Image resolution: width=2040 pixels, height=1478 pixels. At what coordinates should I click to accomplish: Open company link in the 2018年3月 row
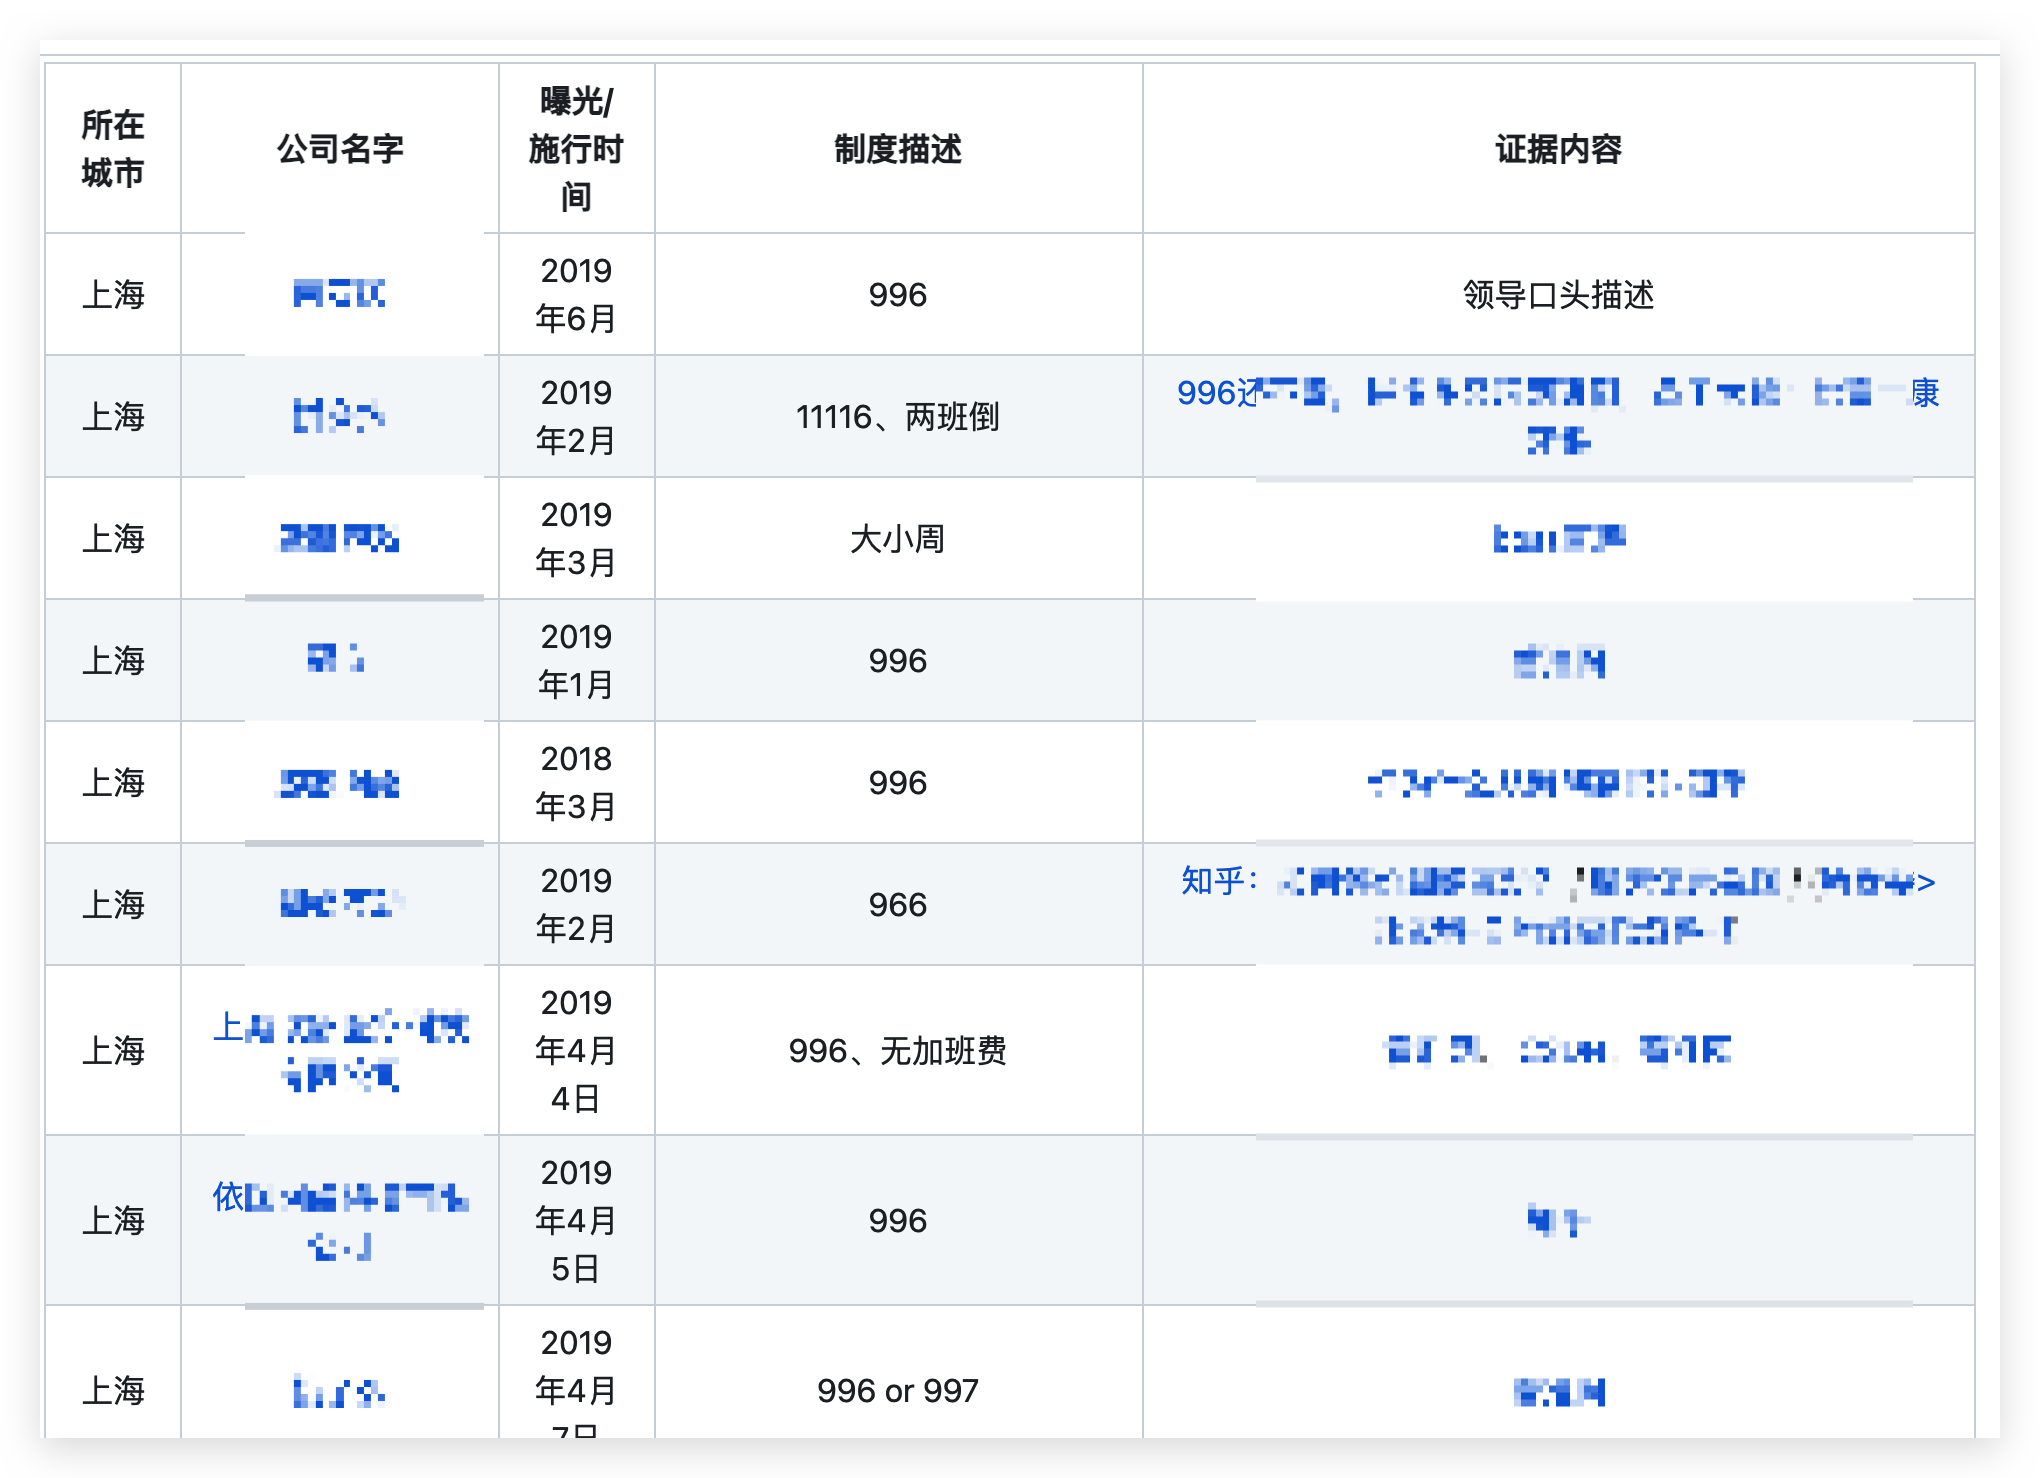coord(339,782)
